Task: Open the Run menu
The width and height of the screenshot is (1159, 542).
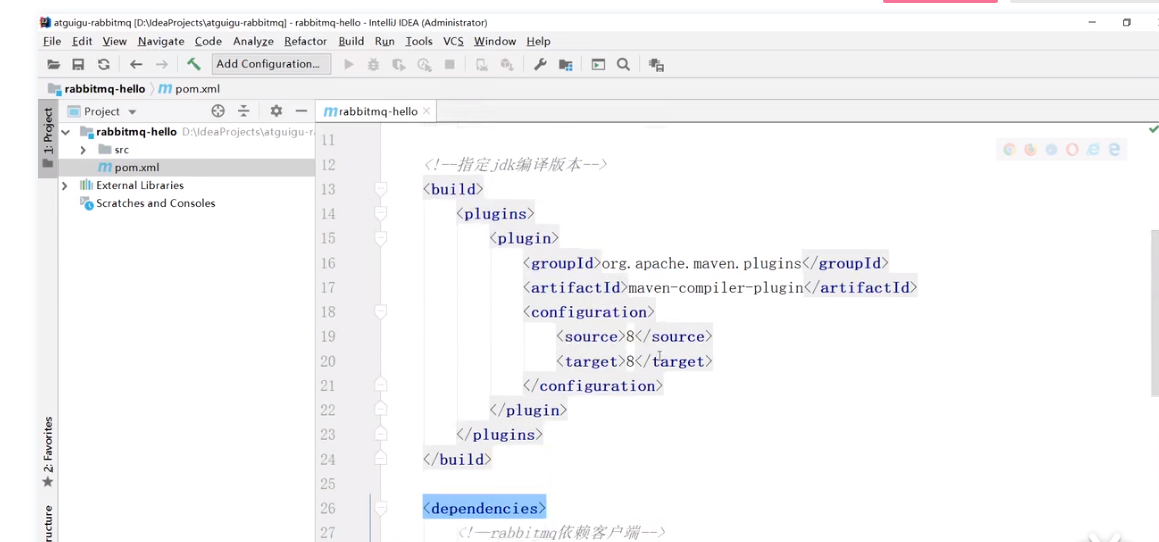Action: click(384, 41)
